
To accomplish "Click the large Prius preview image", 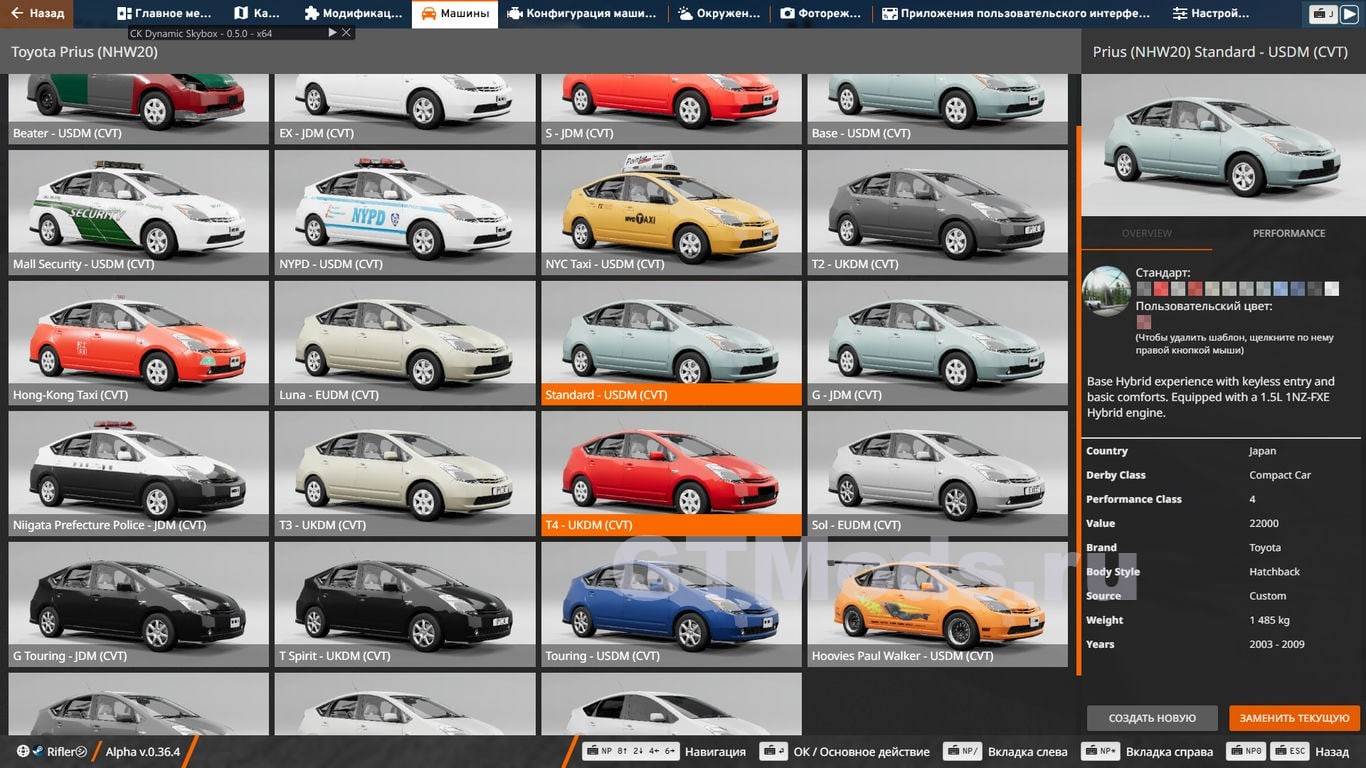I will point(1223,145).
